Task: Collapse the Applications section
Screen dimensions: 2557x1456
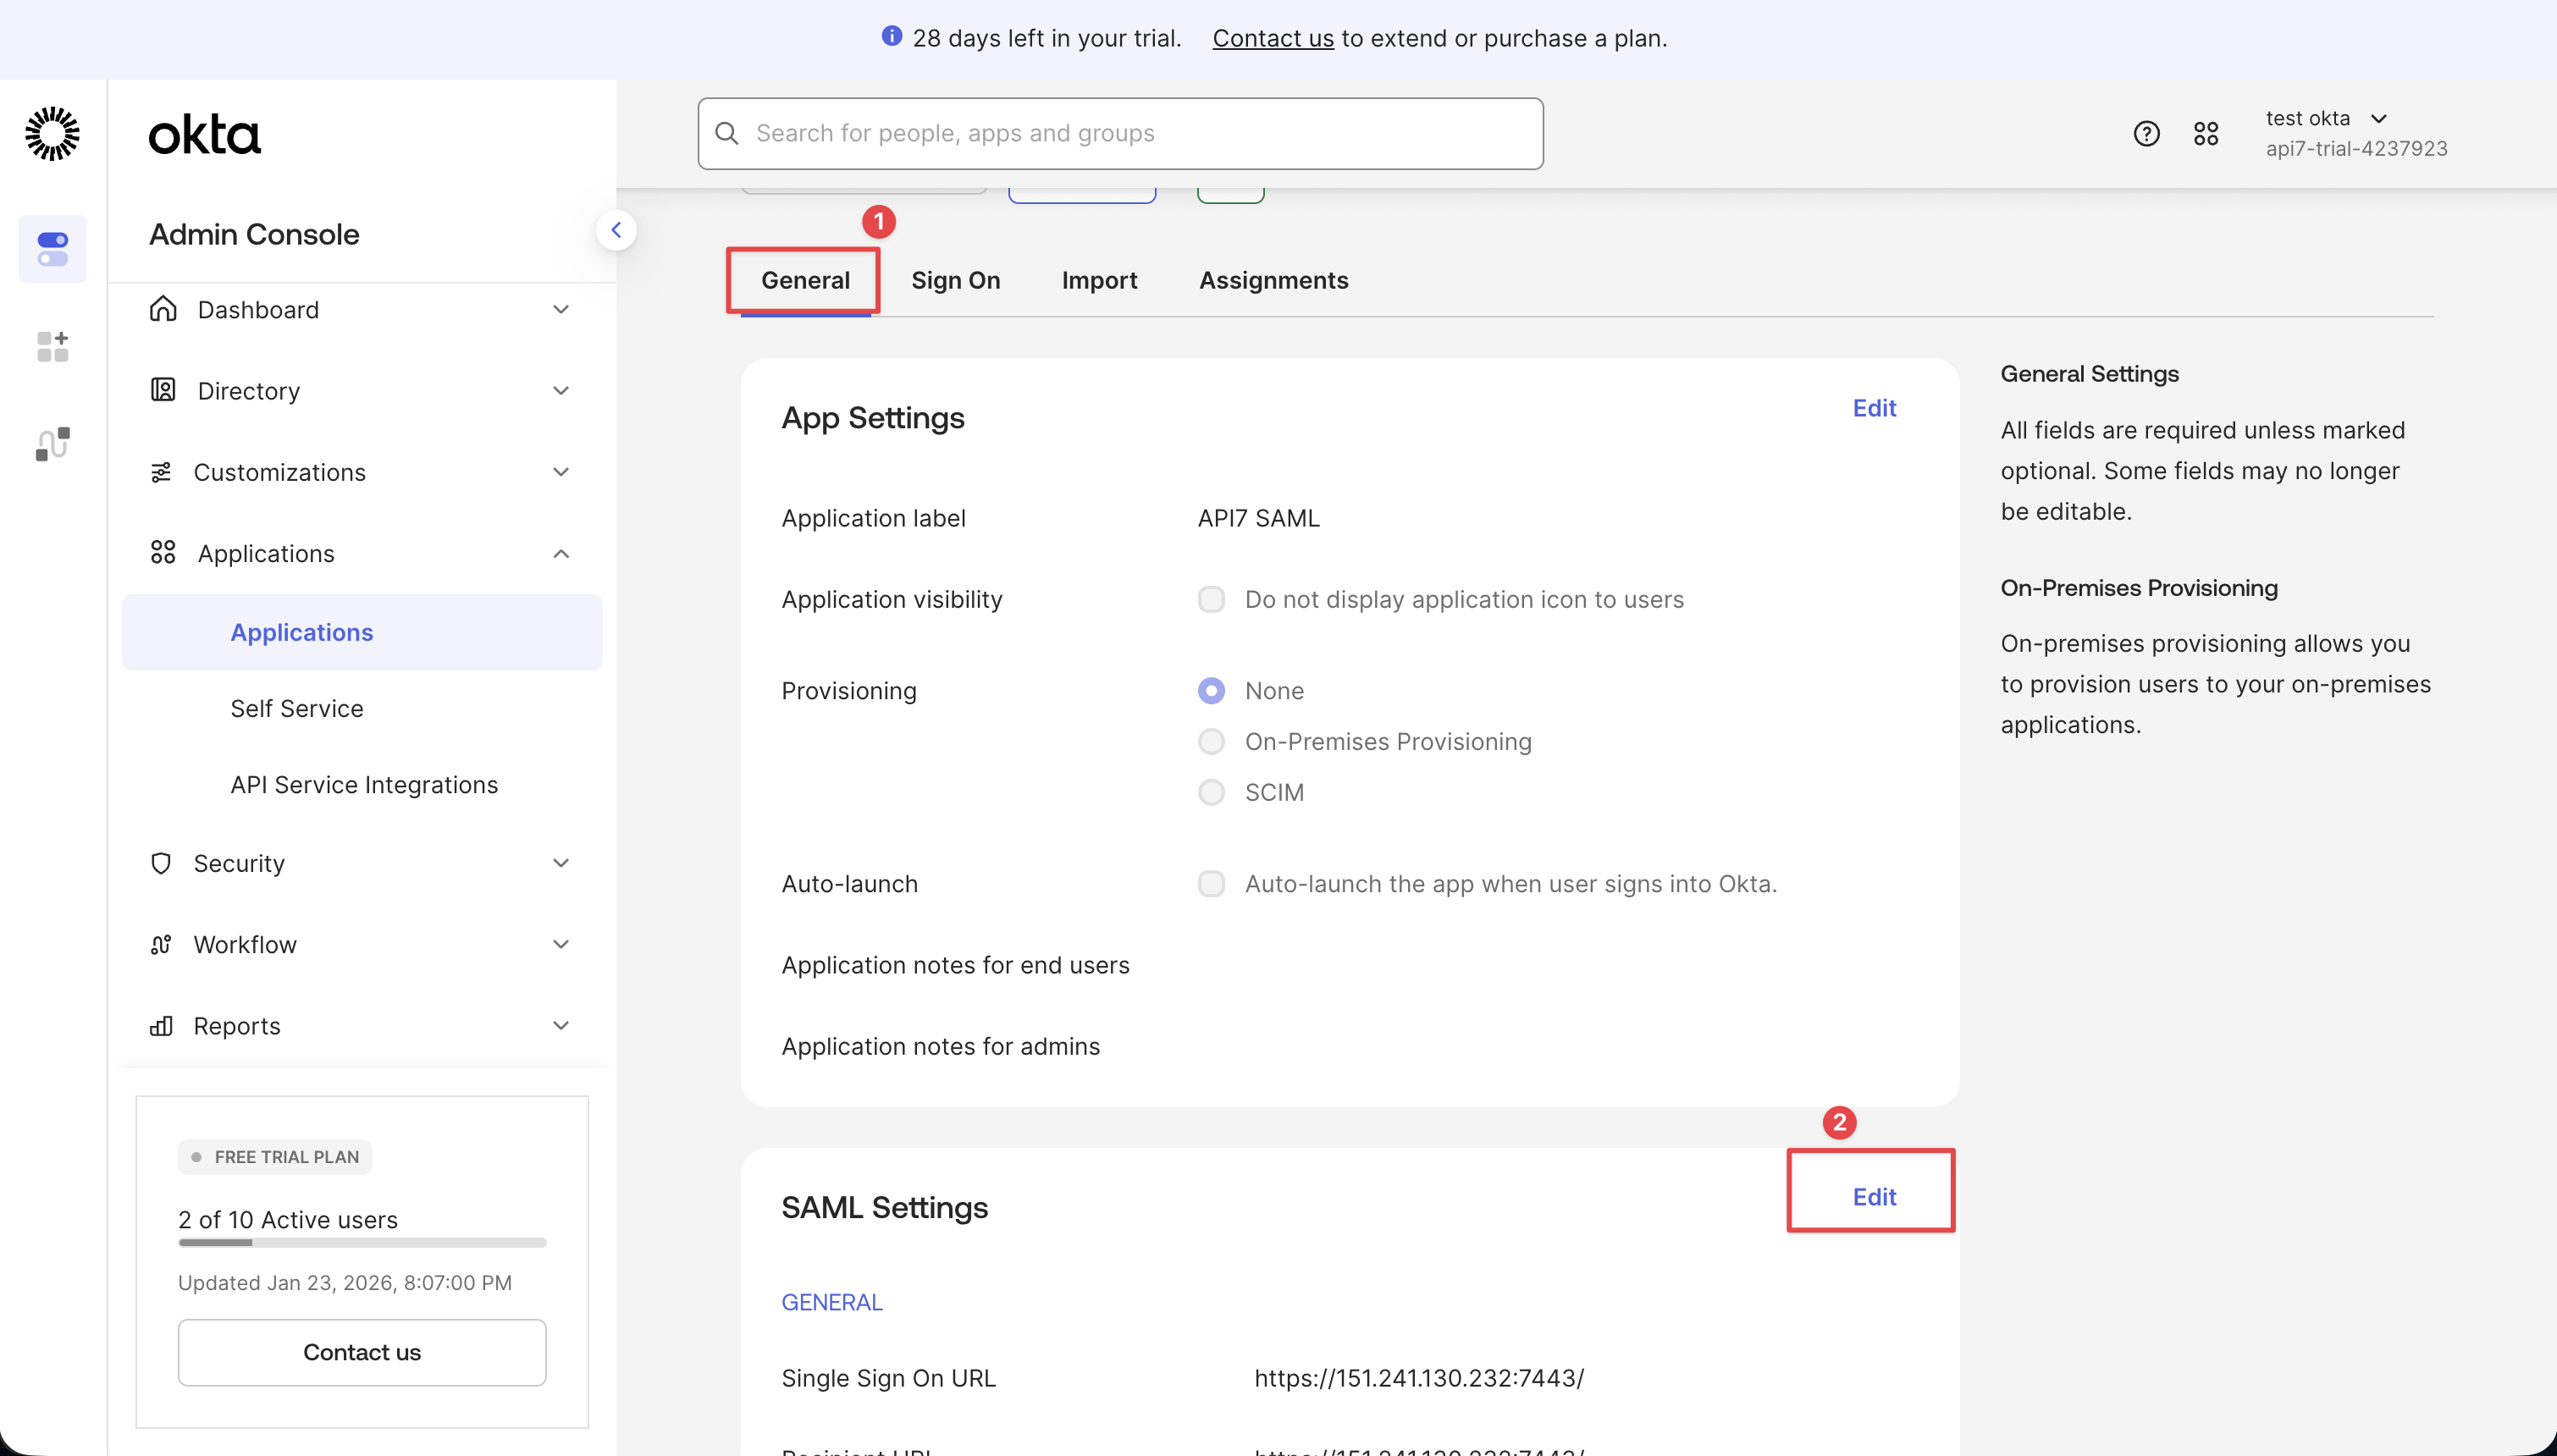Action: tap(561, 553)
